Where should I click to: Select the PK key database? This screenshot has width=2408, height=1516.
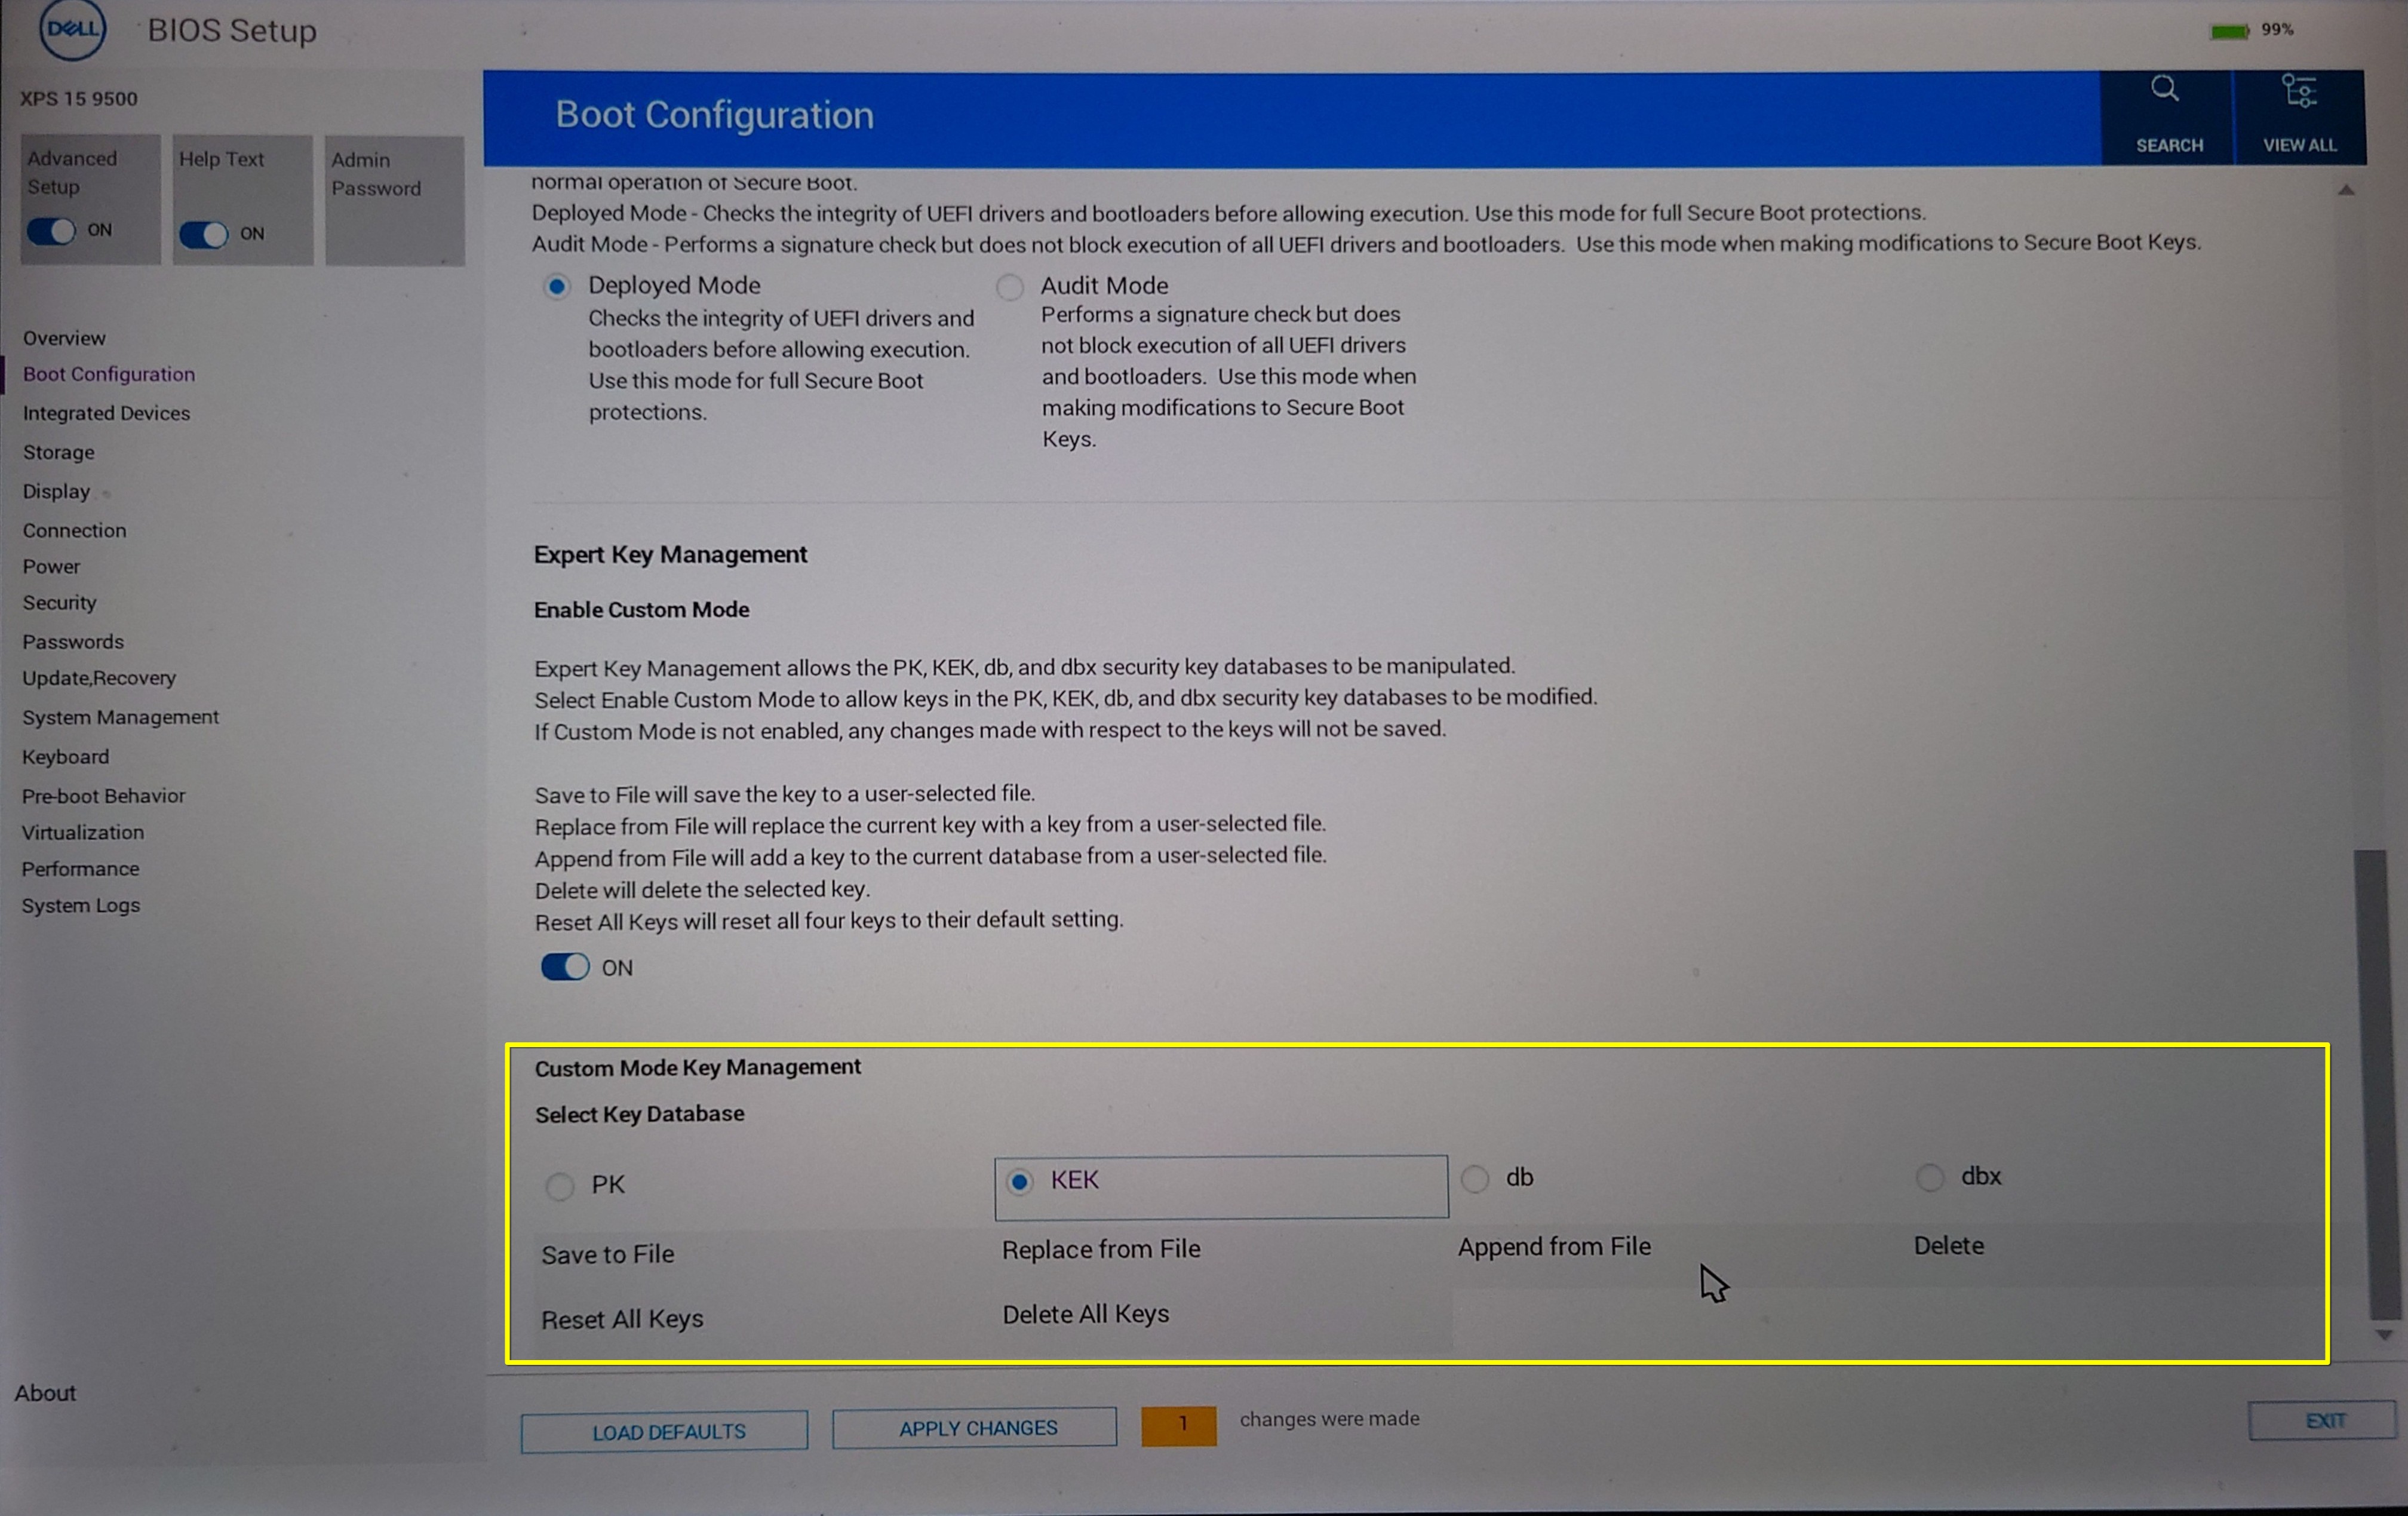[560, 1186]
